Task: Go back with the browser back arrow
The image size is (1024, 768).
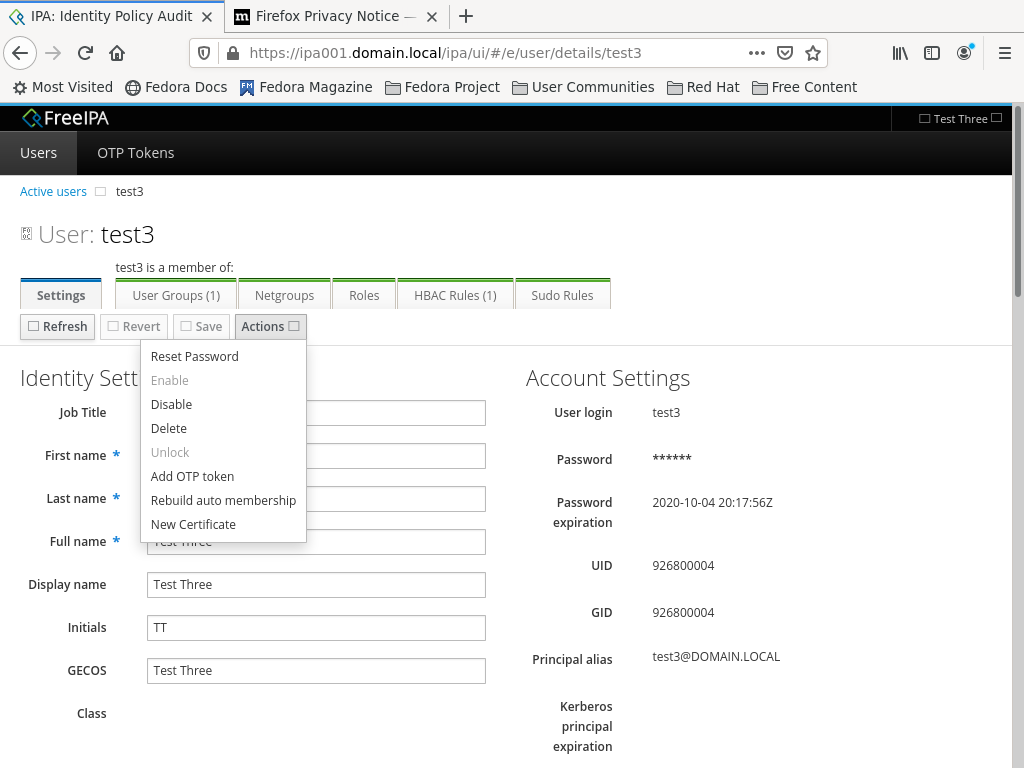Action: pyautogui.click(x=20, y=53)
